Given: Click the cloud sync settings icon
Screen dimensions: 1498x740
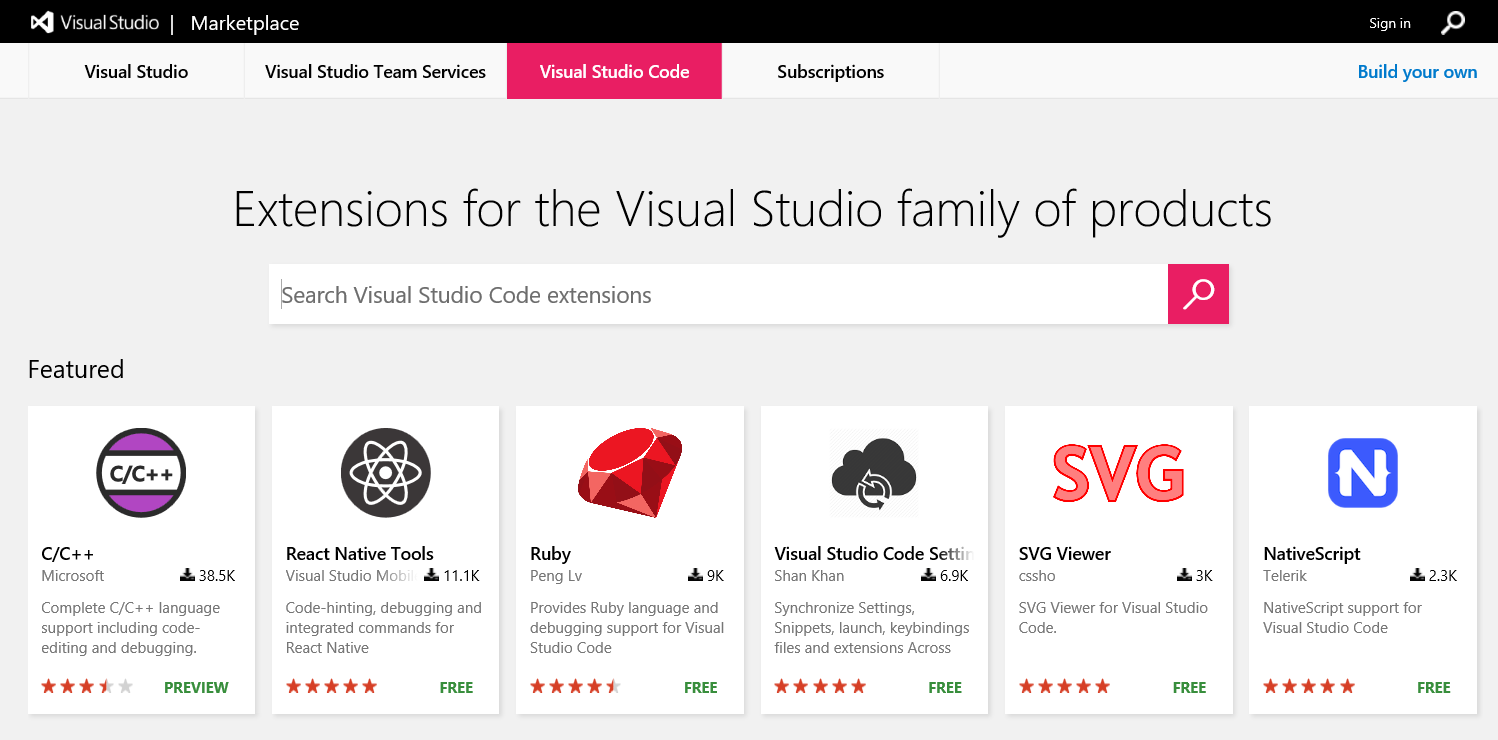Looking at the screenshot, I should point(874,473).
